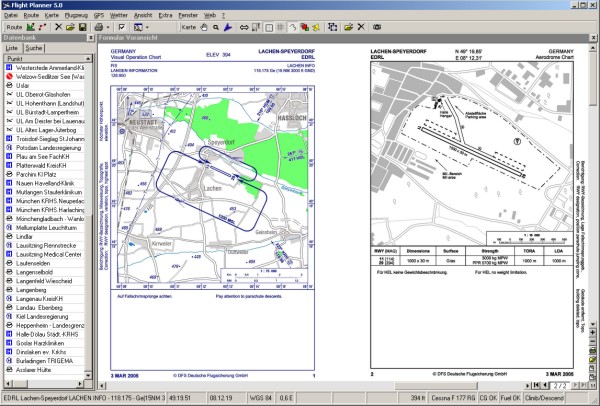This screenshot has width=600, height=406.
Task: Click the binoculars icon in the toolbar
Action: pyautogui.click(x=377, y=27)
